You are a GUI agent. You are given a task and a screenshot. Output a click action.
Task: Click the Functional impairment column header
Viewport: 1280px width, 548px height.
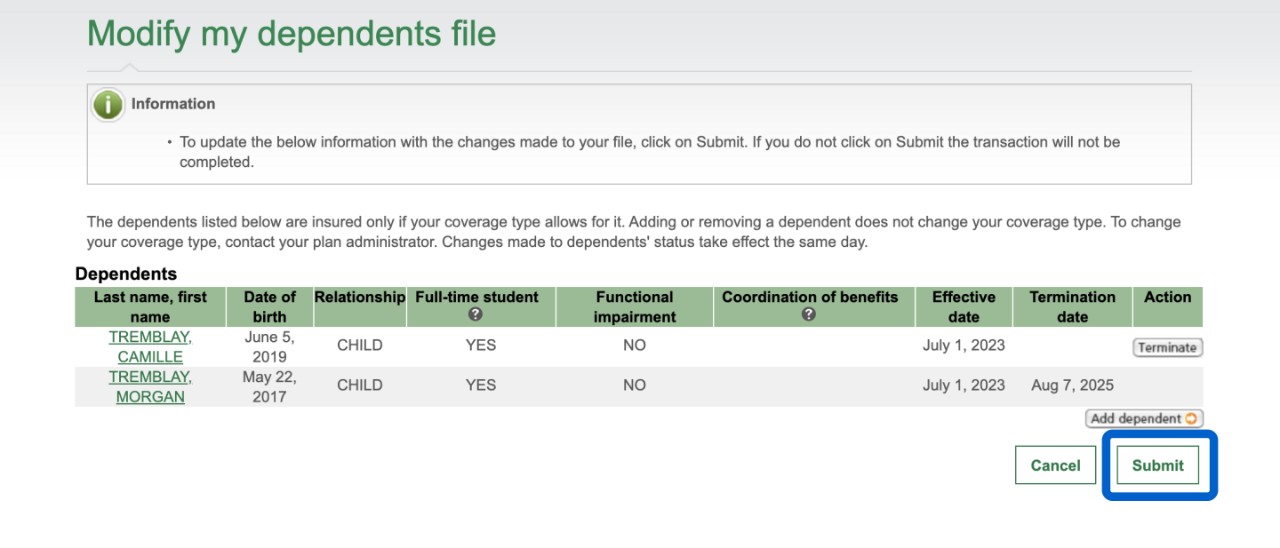[x=634, y=306]
